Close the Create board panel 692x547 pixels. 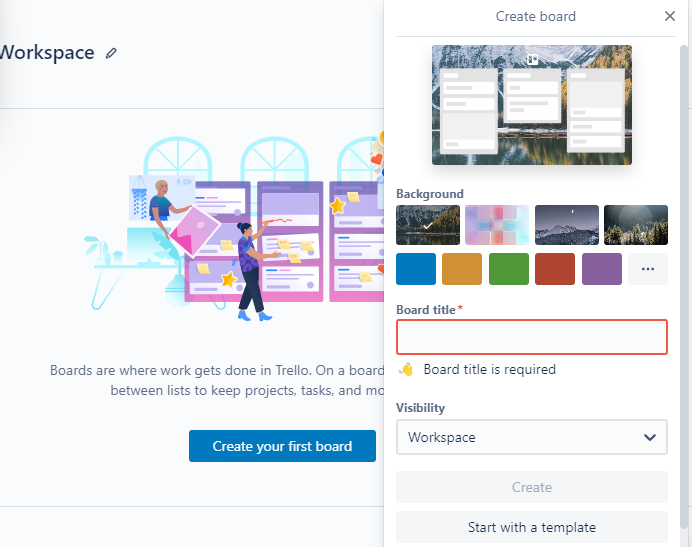click(669, 16)
